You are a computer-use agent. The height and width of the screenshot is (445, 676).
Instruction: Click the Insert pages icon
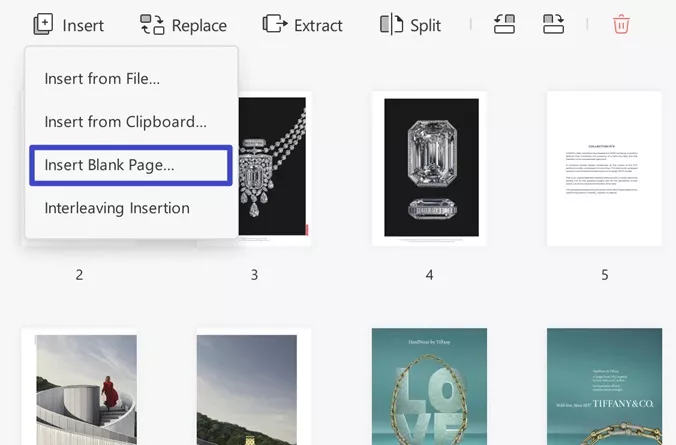pyautogui.click(x=43, y=25)
